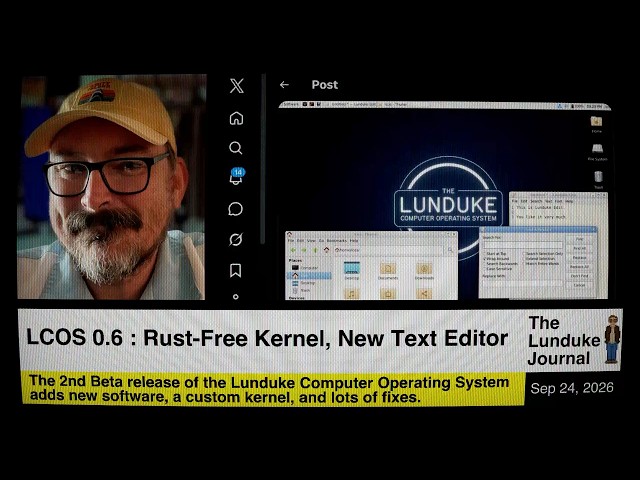
Task: Click the Cancel button in find dialog
Action: (580, 285)
